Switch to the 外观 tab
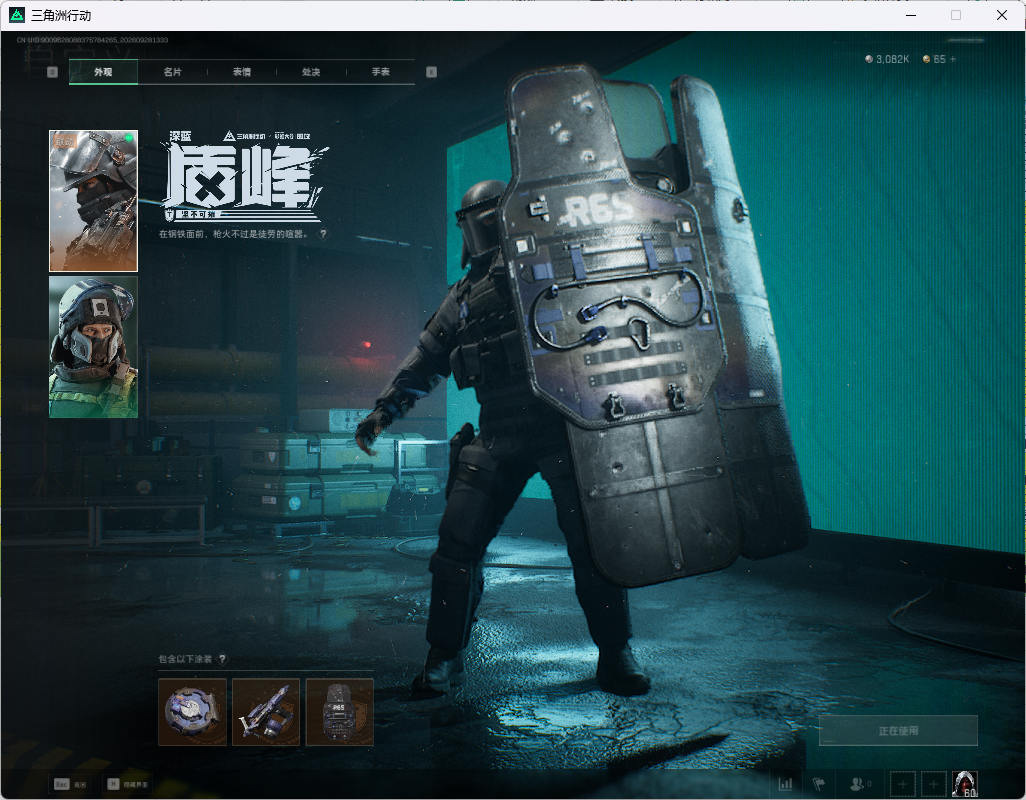The image size is (1026, 800). 103,72
